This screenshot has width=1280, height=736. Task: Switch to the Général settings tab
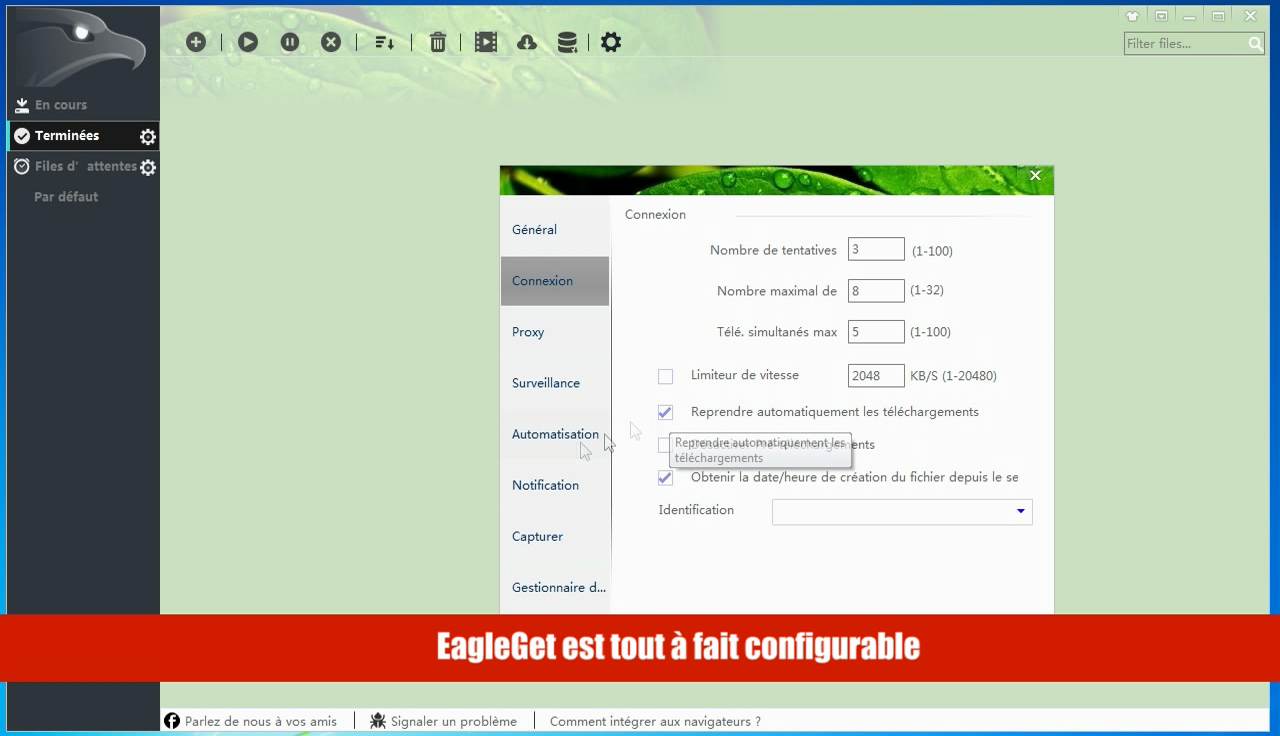(555, 230)
